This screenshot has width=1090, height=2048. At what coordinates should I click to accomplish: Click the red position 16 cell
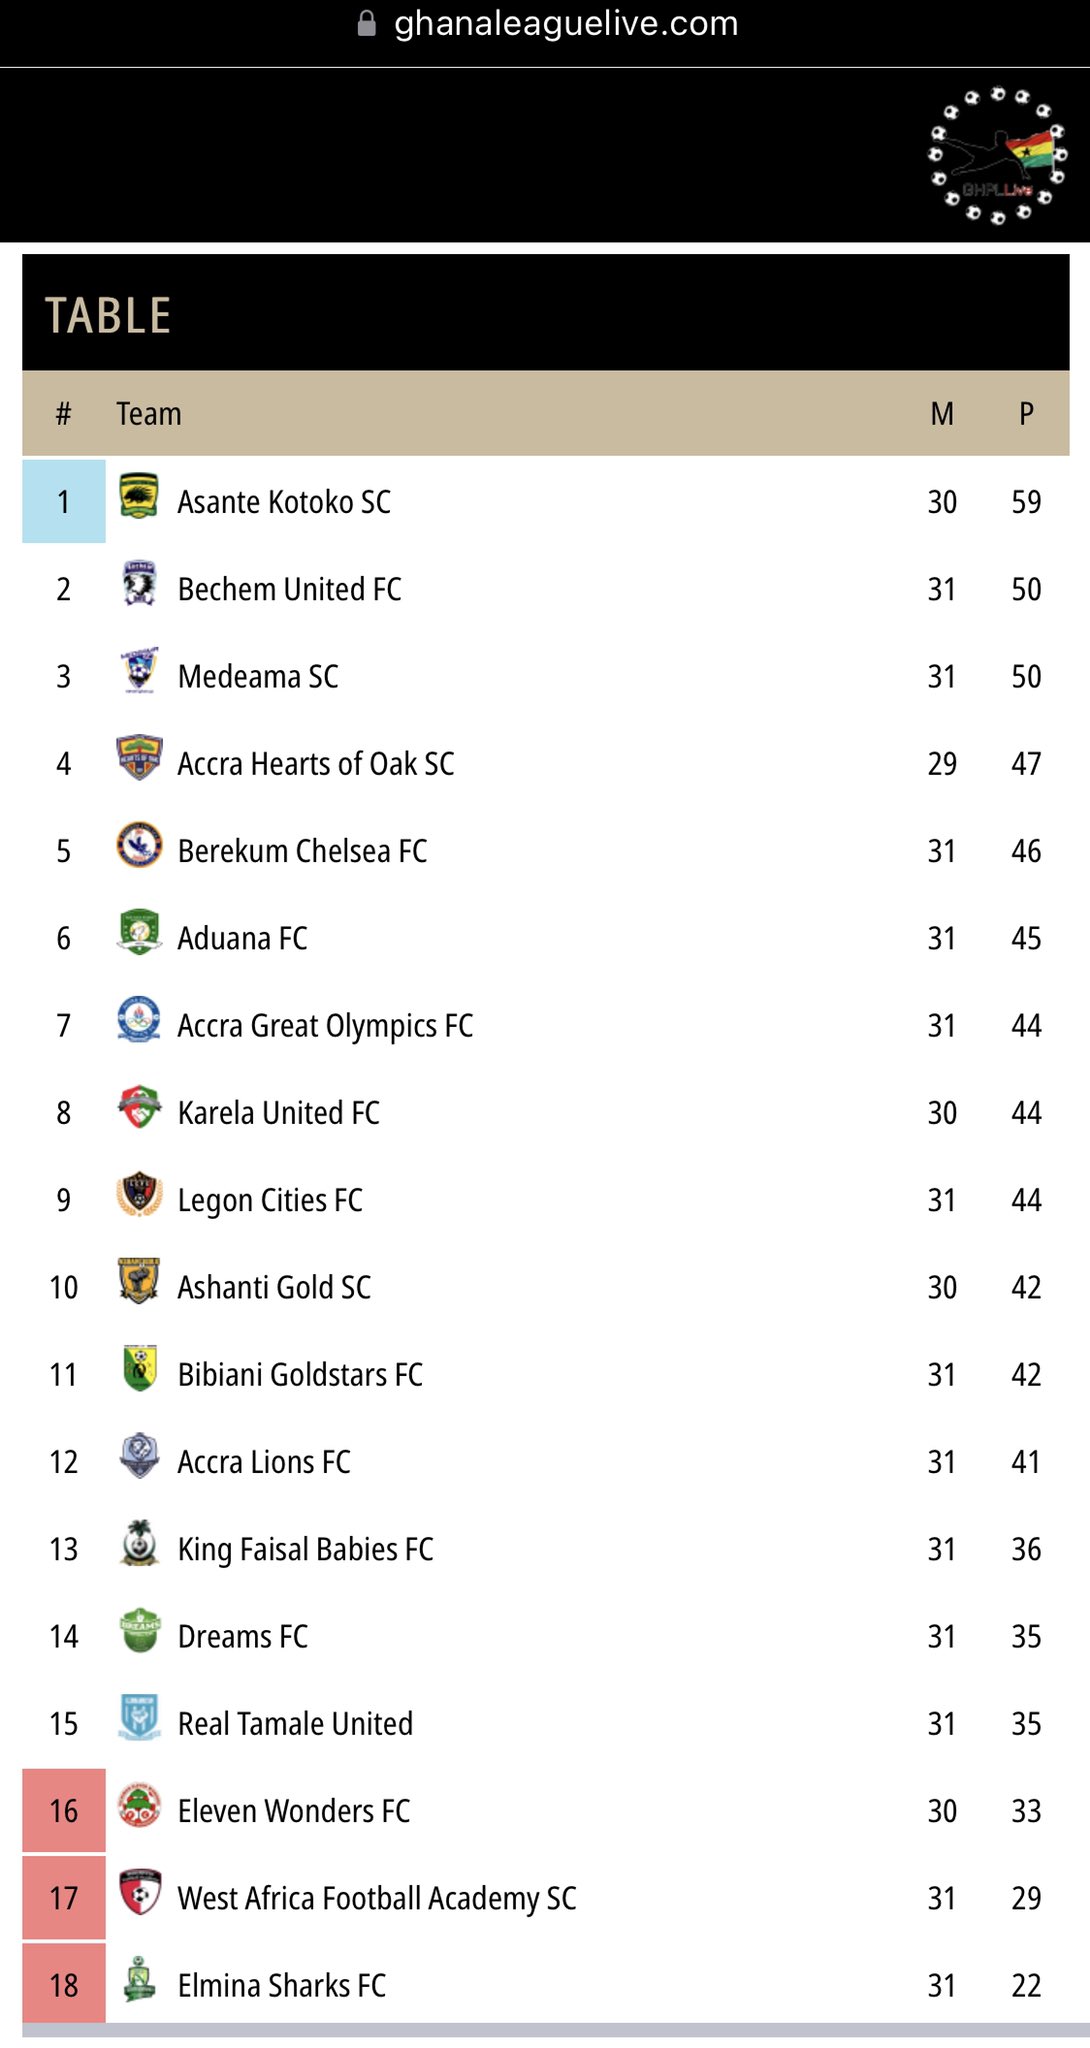(64, 1811)
